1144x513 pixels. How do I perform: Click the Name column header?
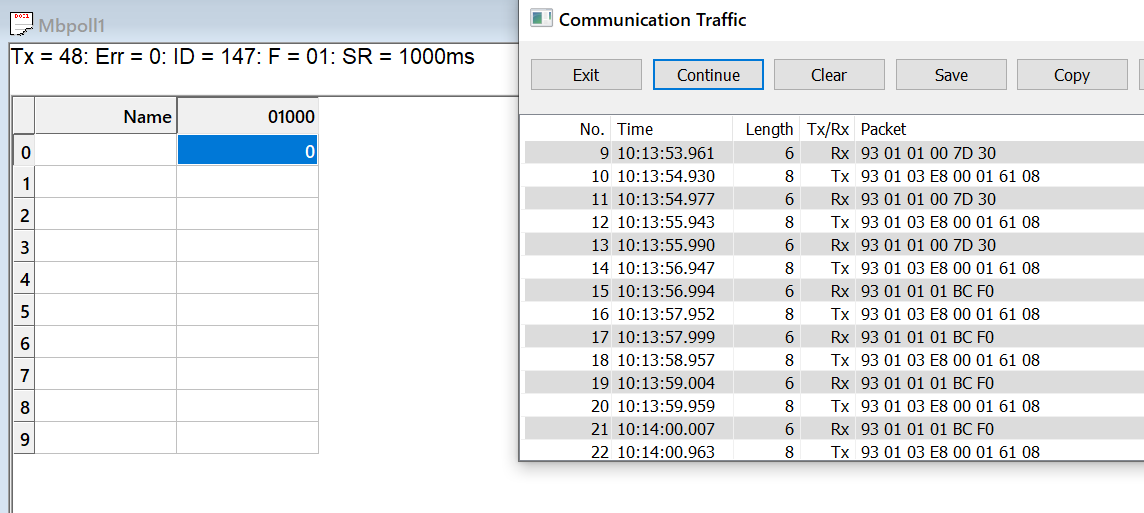click(106, 117)
